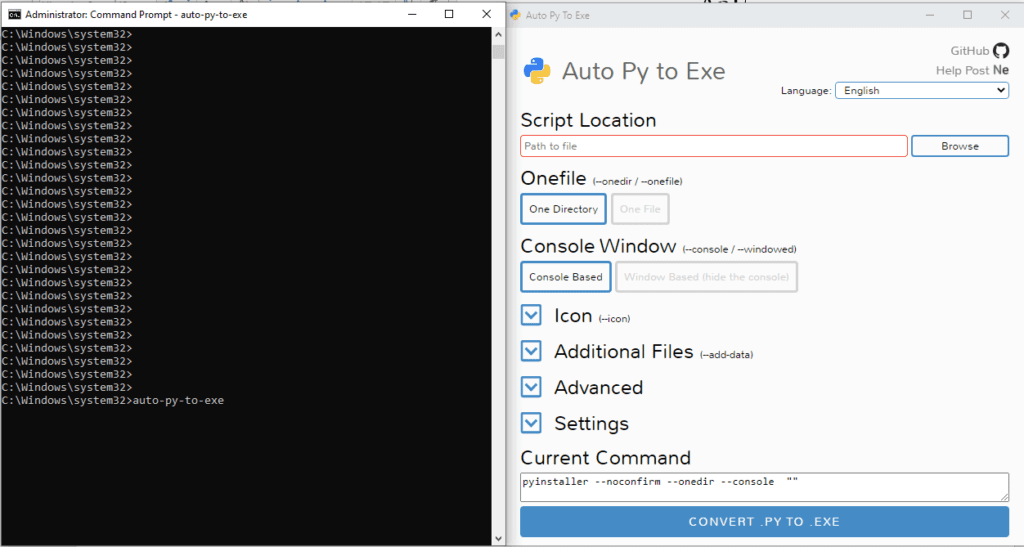This screenshot has height=547, width=1024.
Task: Click the resize grip of Current Command box
Action: [x=1004, y=497]
